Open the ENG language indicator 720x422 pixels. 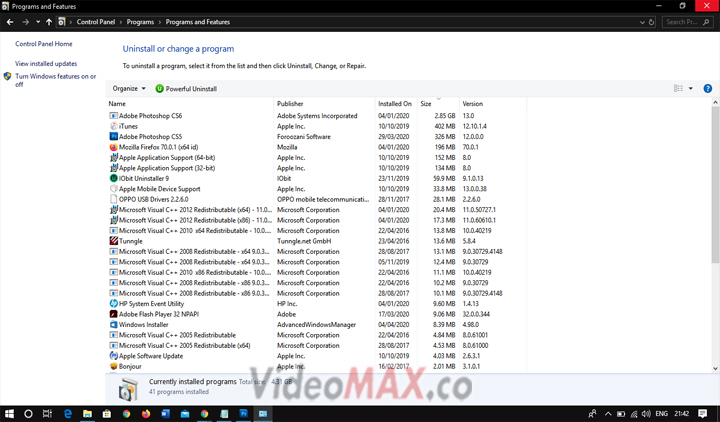pos(661,414)
